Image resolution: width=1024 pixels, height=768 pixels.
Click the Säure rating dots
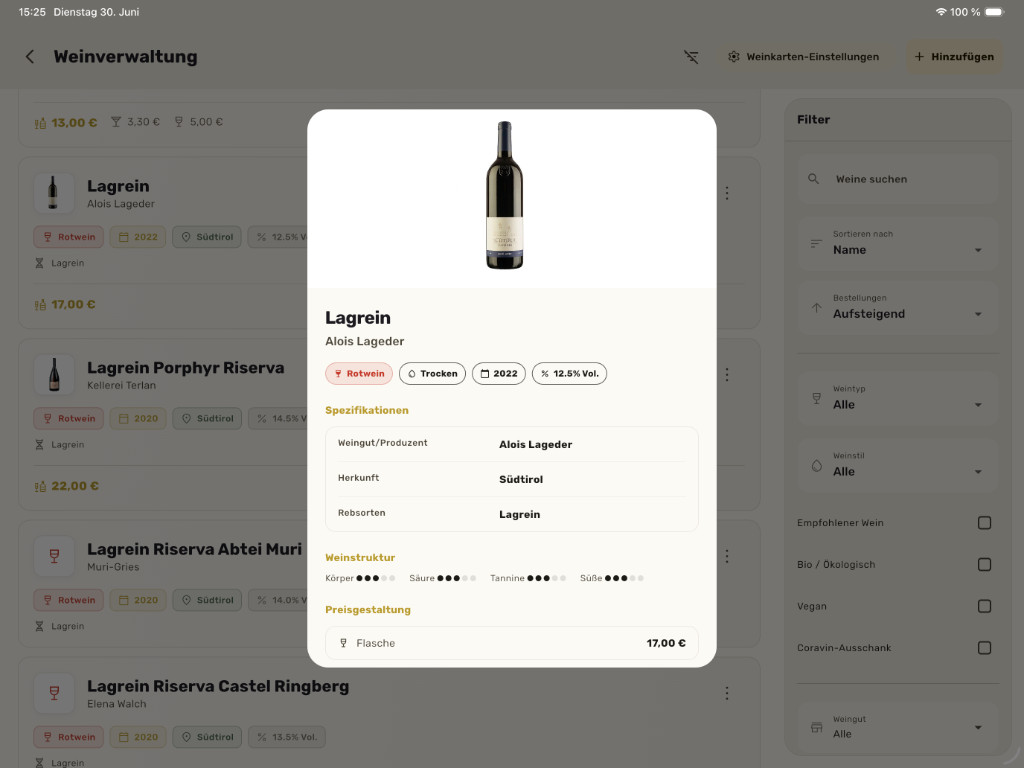456,578
